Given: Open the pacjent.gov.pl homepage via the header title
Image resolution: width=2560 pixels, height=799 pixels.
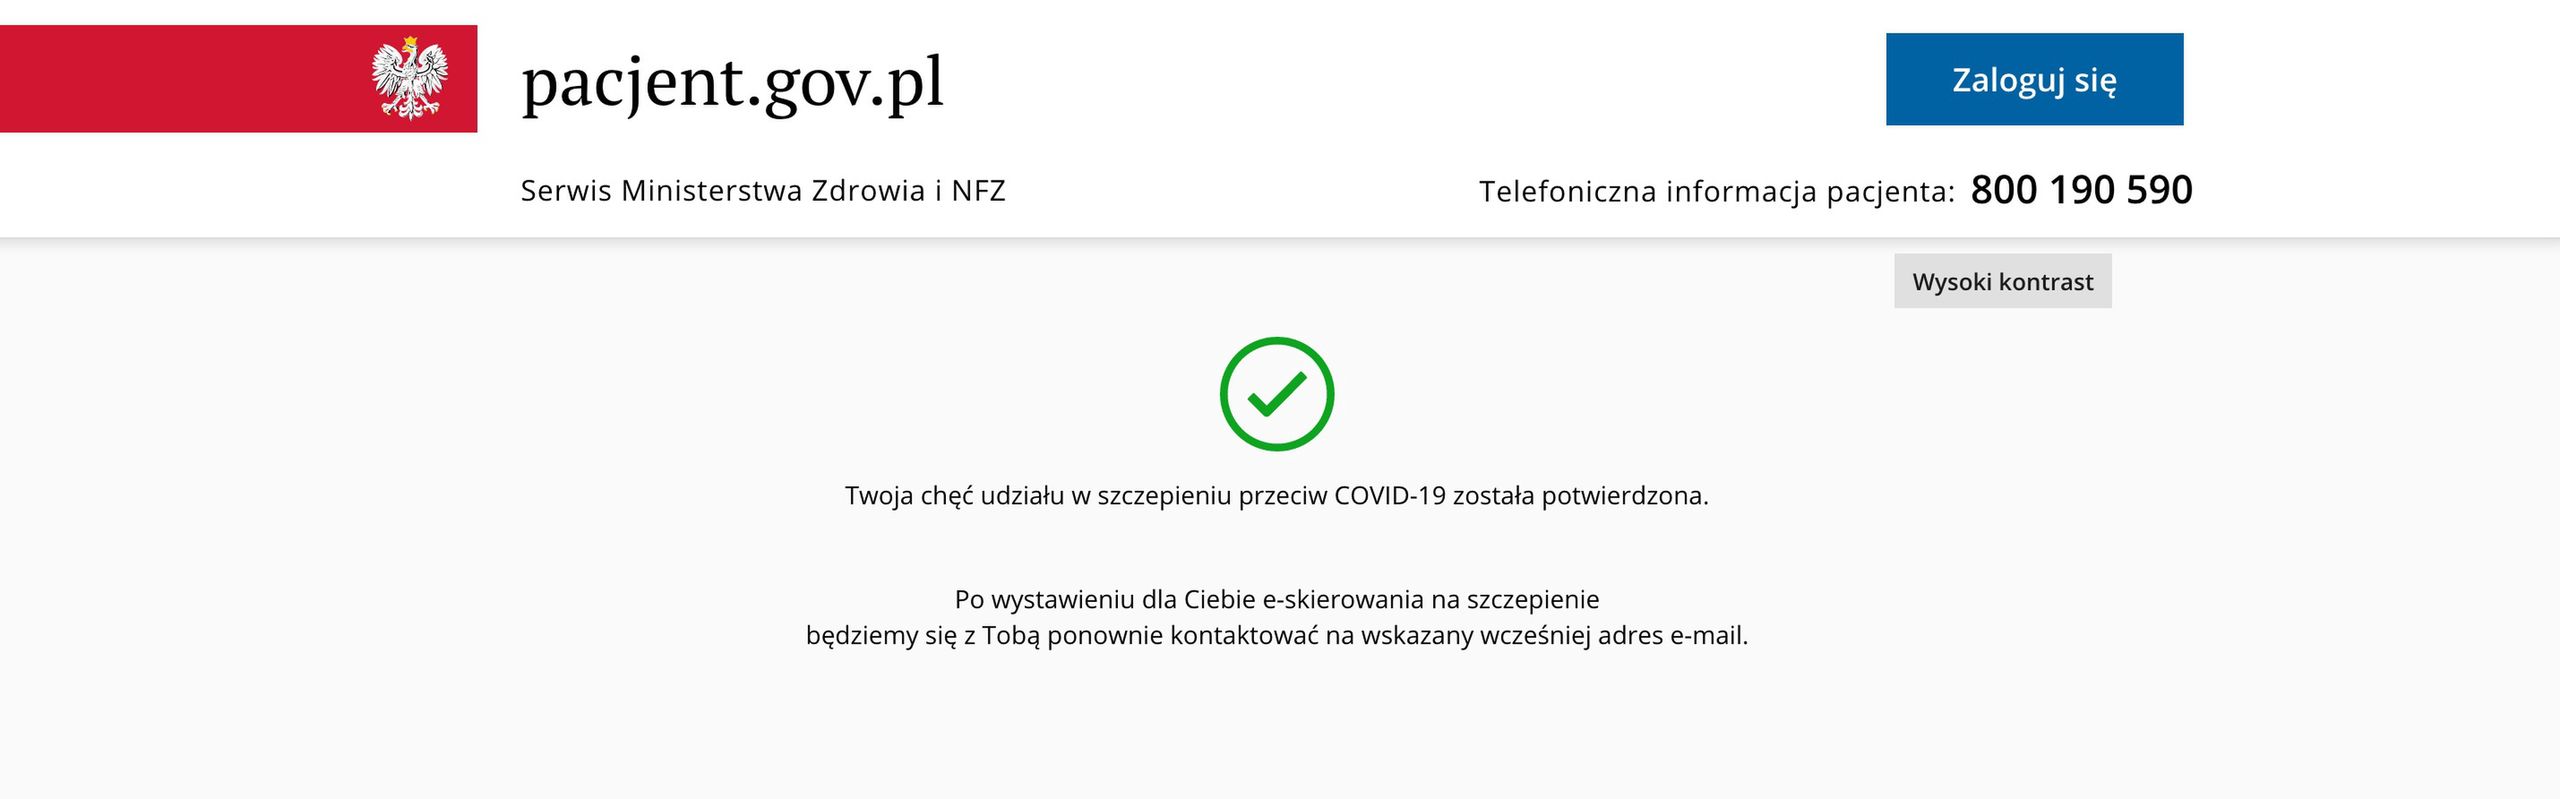Looking at the screenshot, I should point(733,85).
